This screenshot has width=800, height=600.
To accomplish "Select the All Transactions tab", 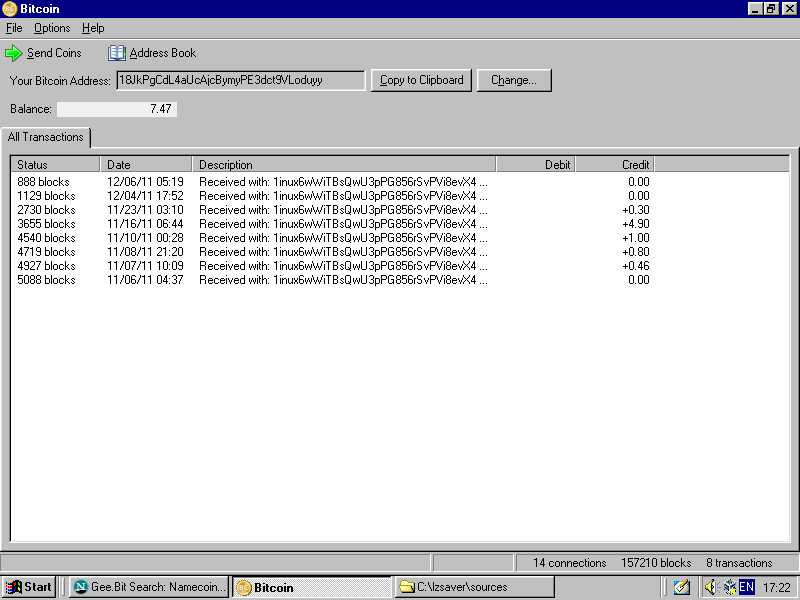I will coord(45,137).
